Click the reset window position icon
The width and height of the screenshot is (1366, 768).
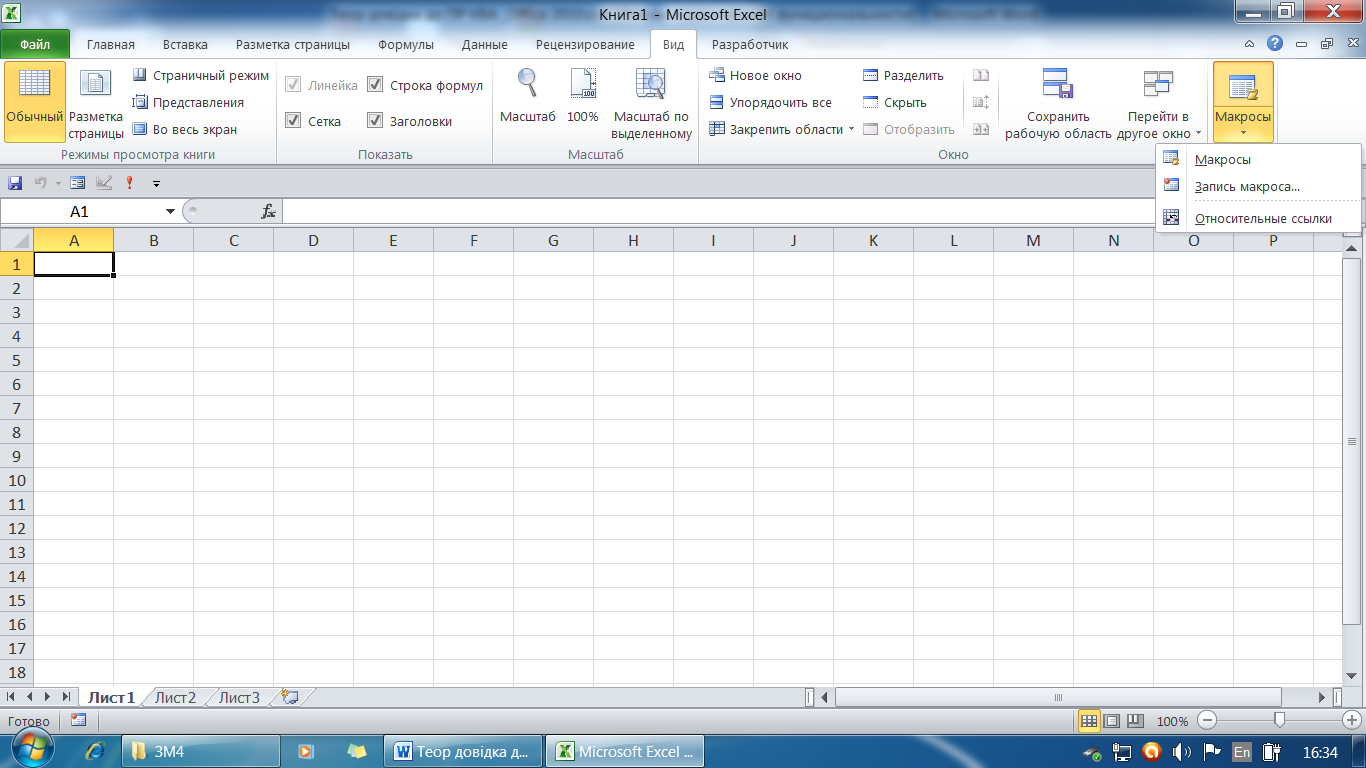click(x=981, y=129)
